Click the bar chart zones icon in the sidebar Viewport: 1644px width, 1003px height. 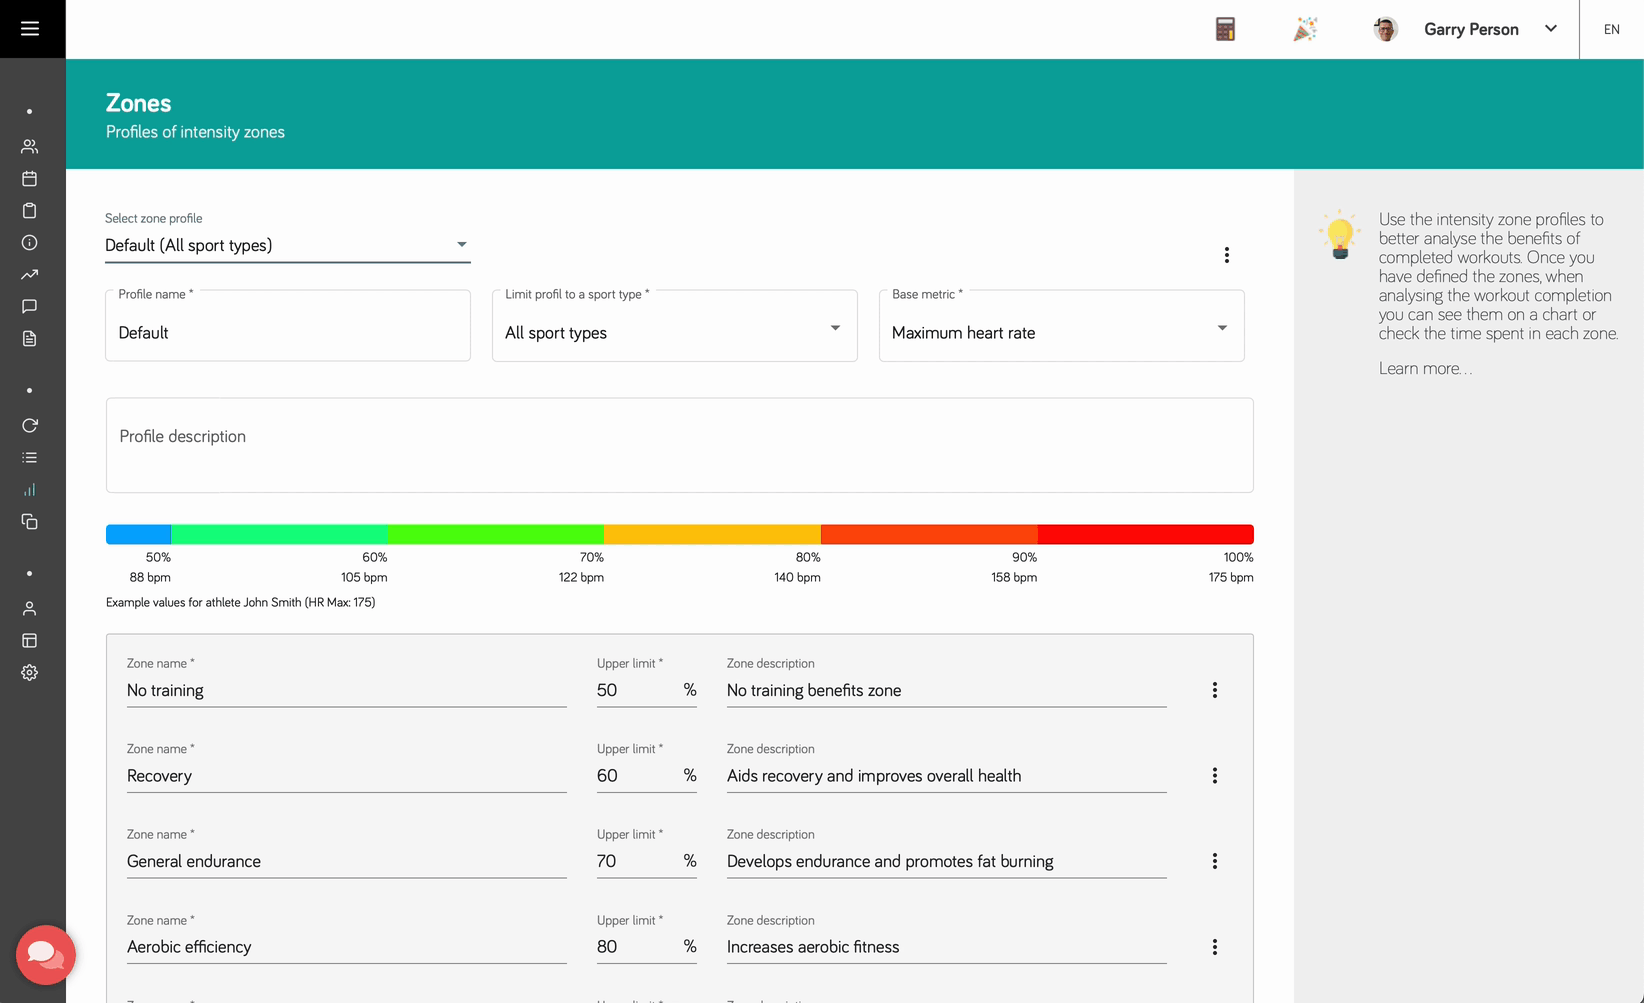tap(30, 490)
